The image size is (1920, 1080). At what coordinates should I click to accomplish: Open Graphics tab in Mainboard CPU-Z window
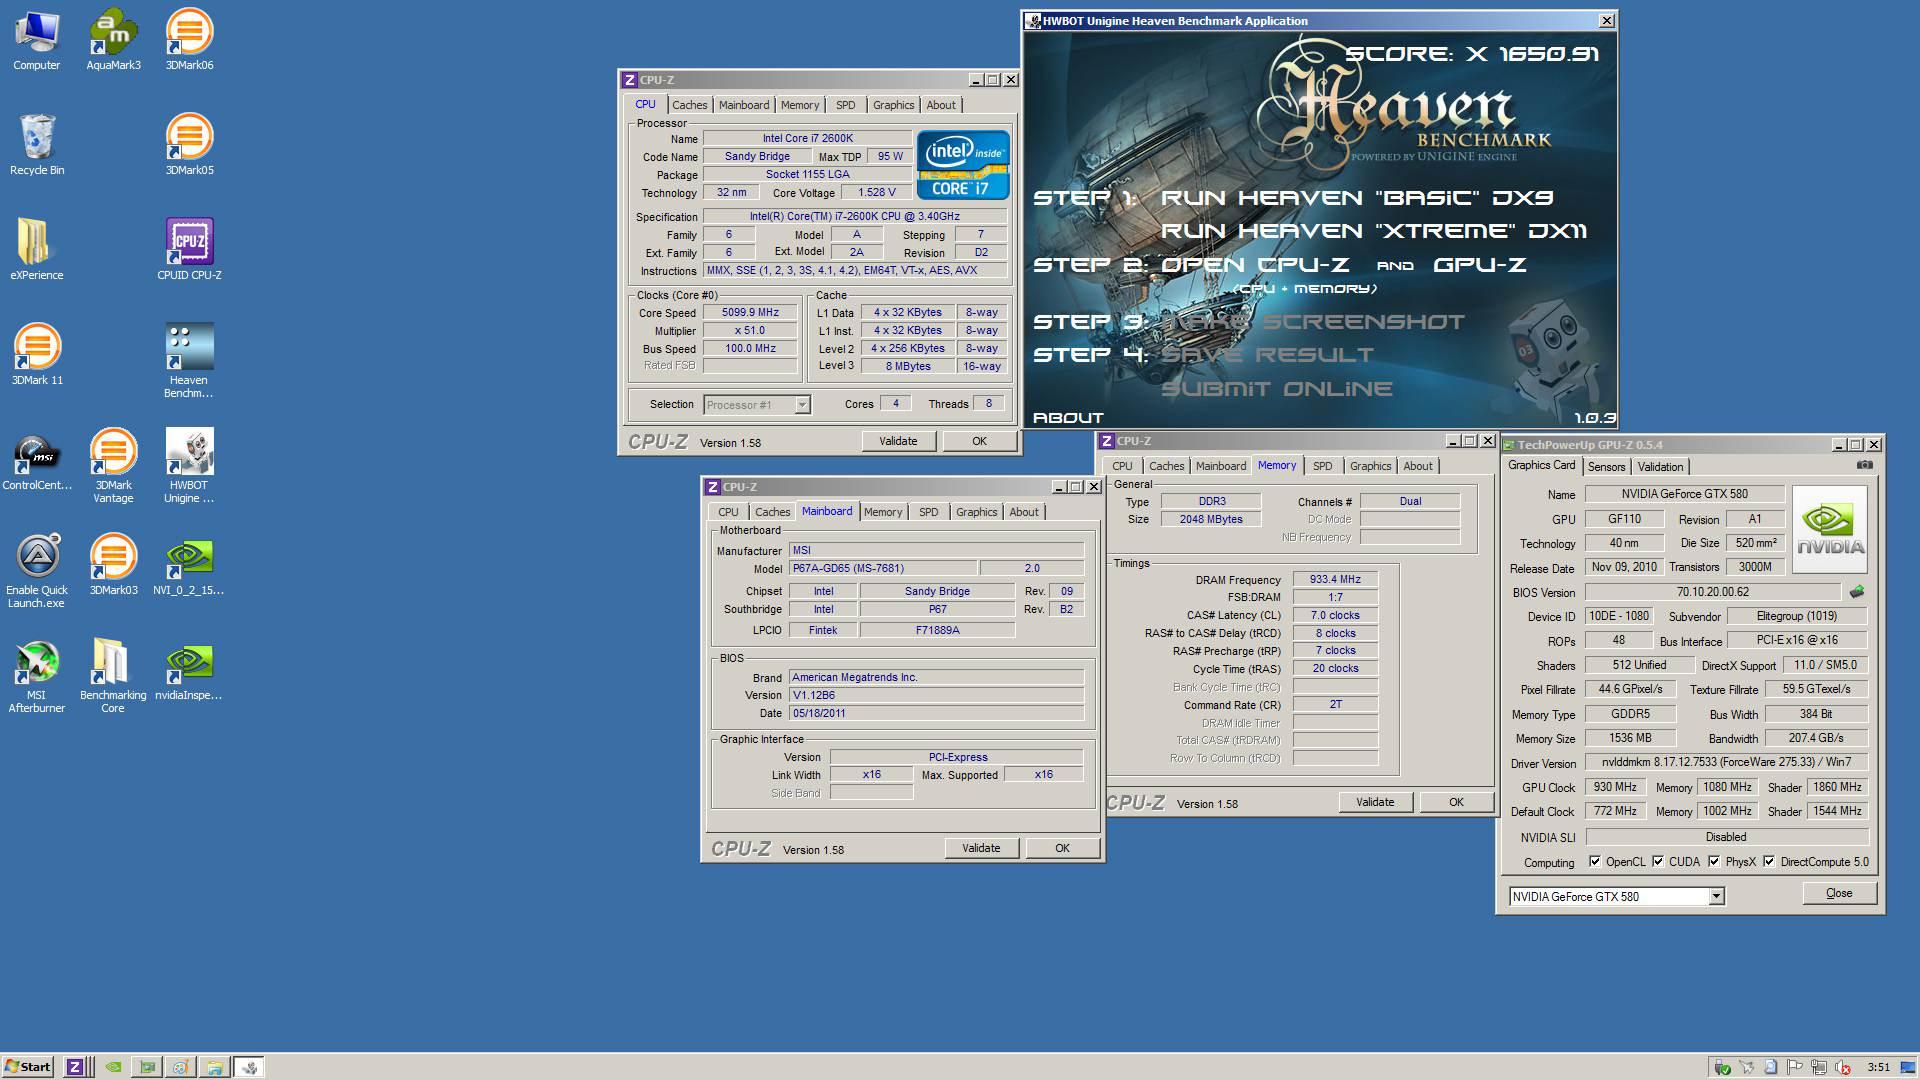point(976,512)
